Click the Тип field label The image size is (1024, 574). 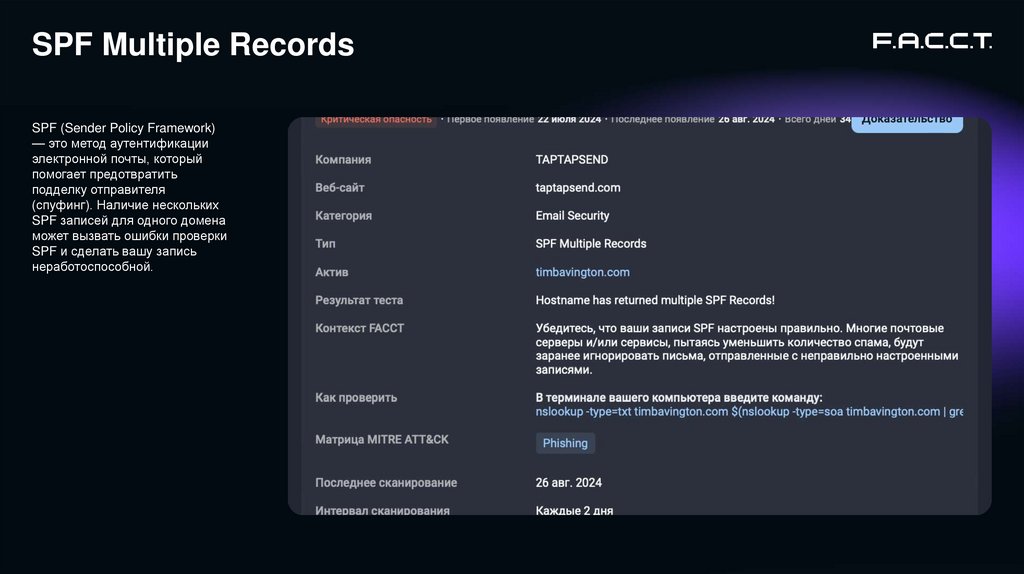coord(325,244)
